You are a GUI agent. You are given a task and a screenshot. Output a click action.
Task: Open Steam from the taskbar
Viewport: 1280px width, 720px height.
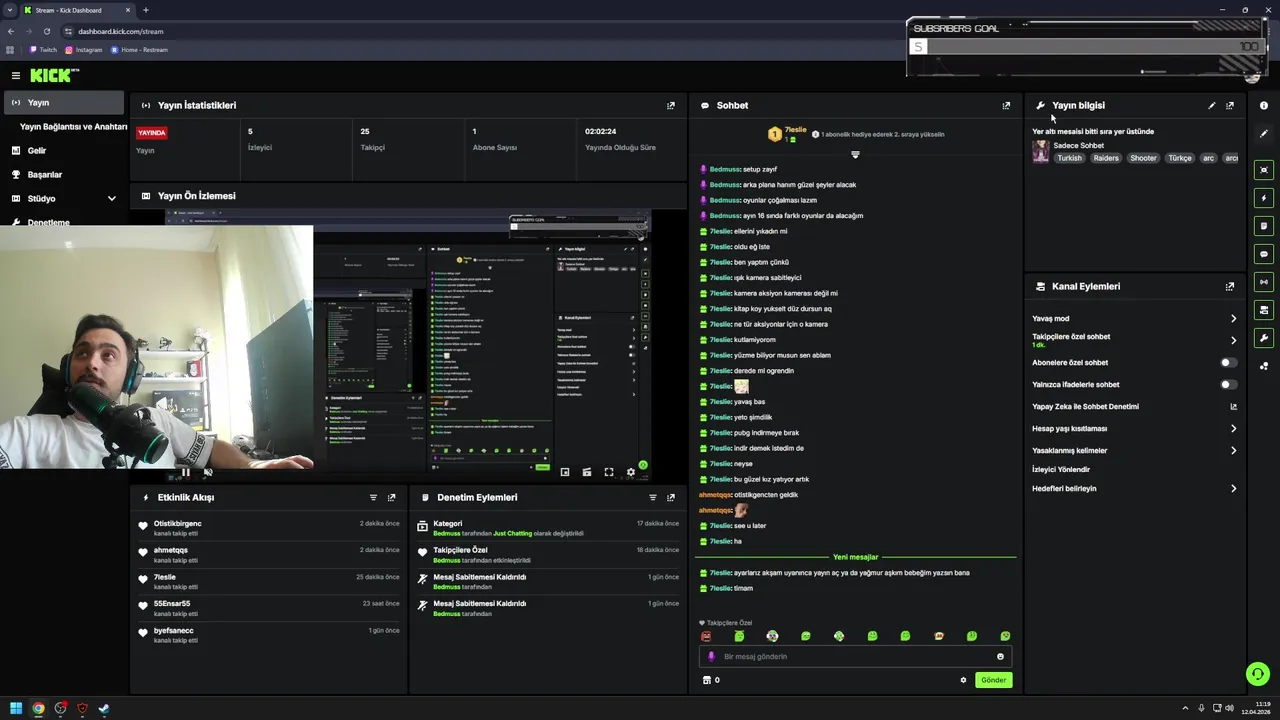pos(104,709)
